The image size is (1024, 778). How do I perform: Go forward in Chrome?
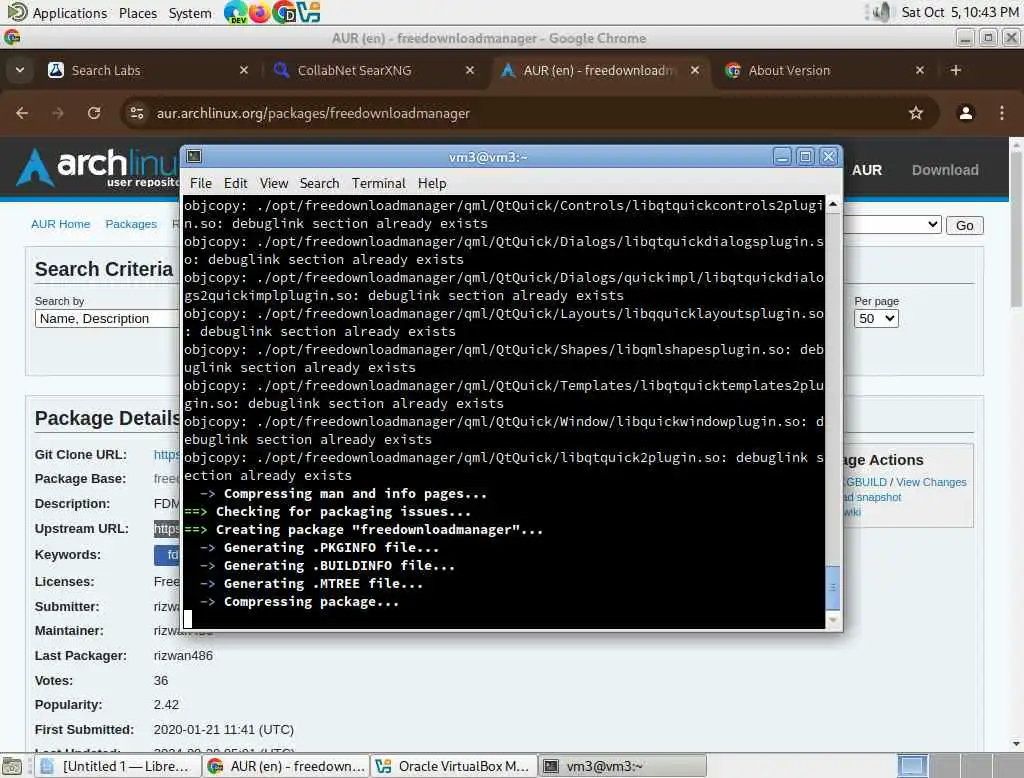[x=58, y=113]
